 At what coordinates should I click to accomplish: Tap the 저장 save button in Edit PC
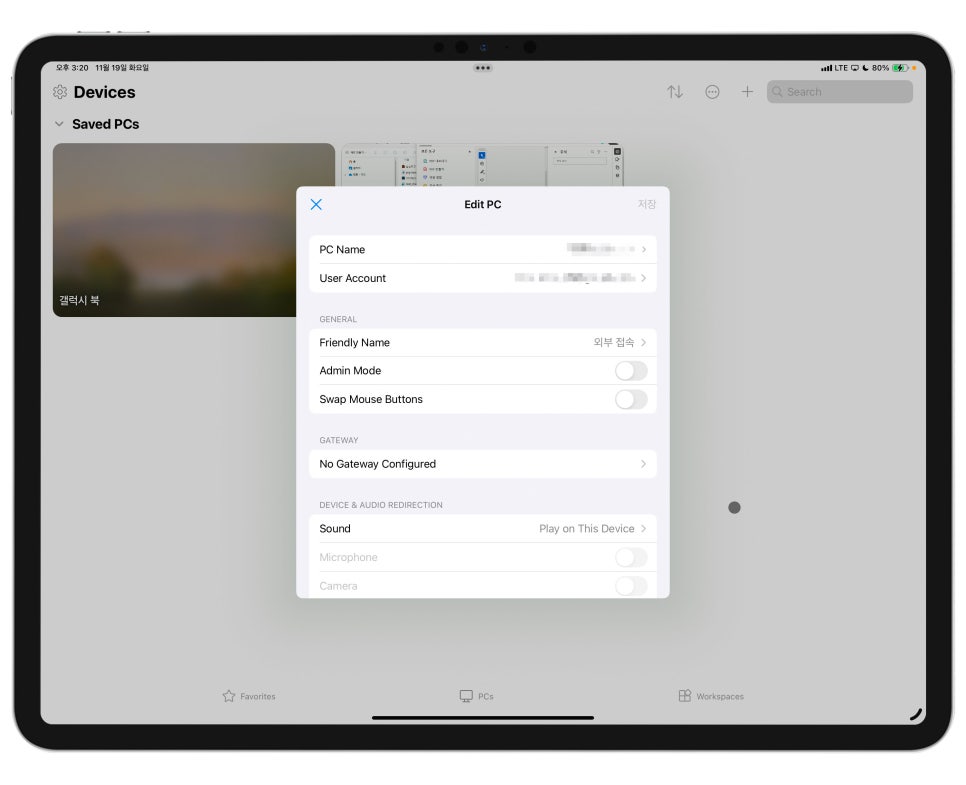click(646, 204)
